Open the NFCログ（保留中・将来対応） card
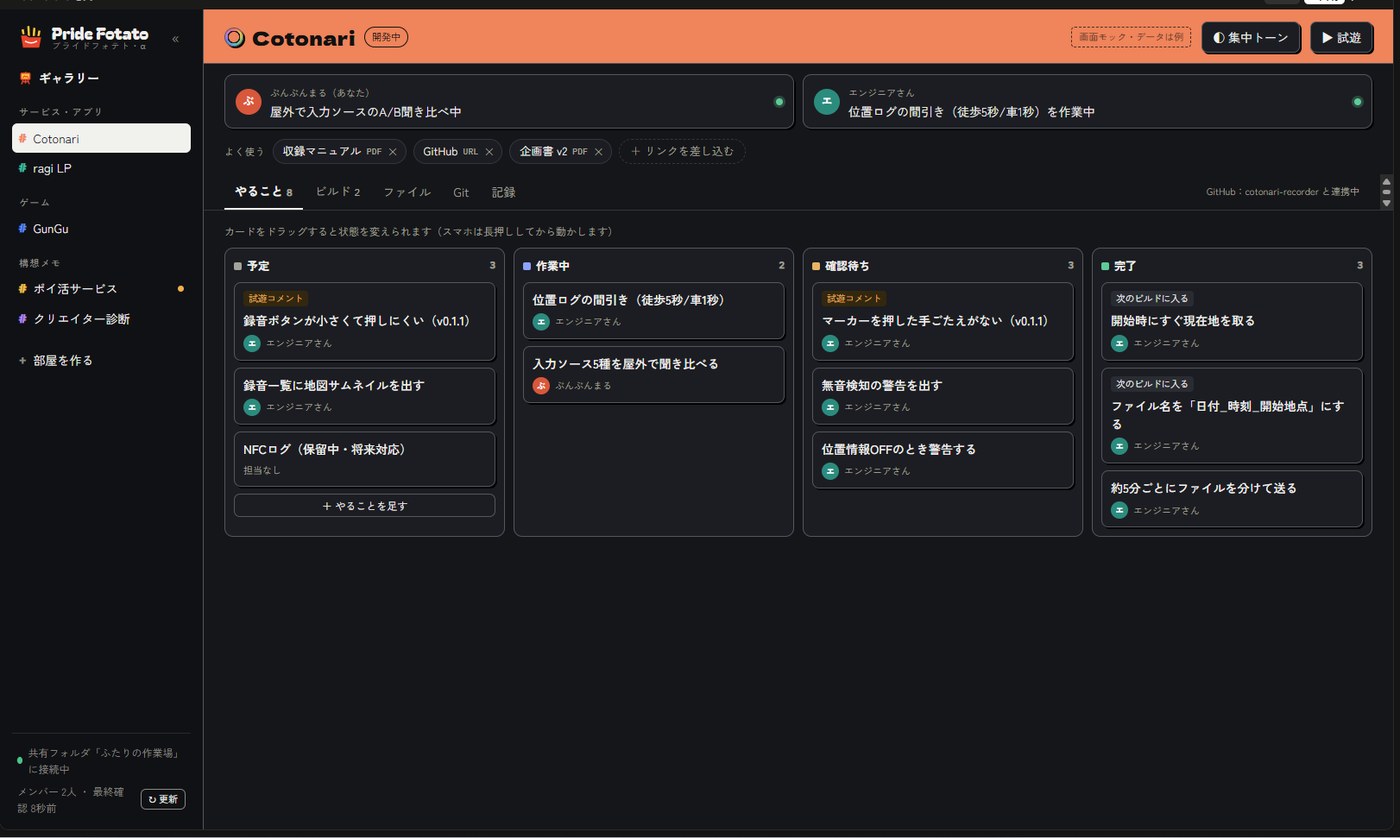 click(364, 459)
